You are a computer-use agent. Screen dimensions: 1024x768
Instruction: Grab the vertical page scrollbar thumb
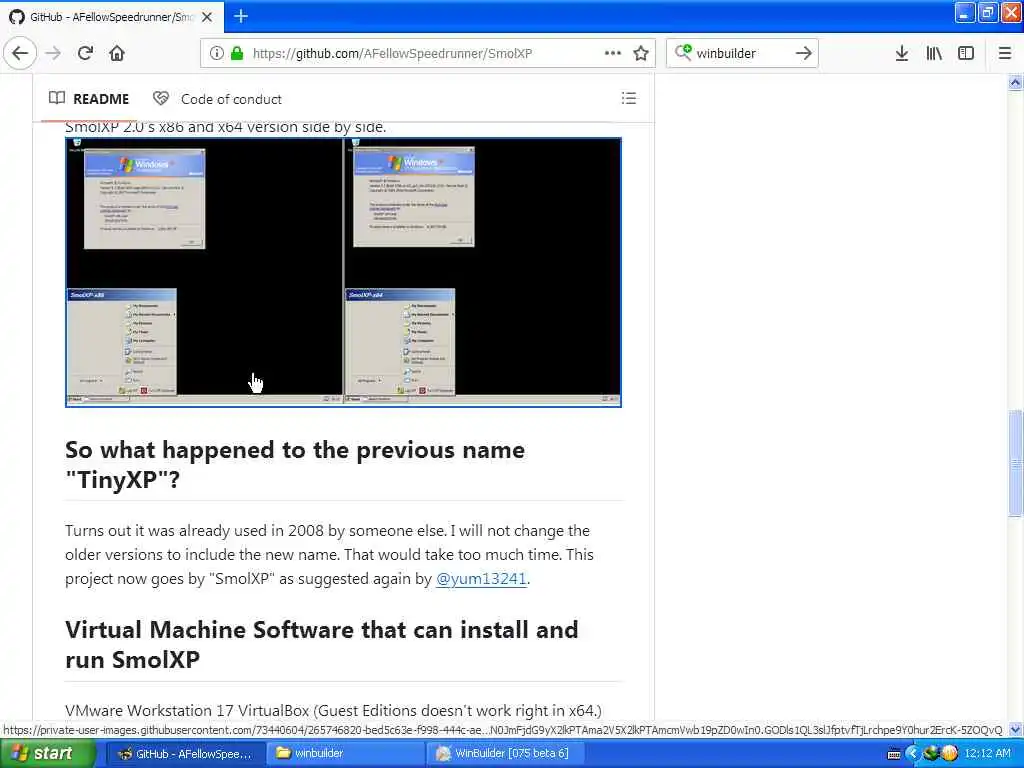1016,462
